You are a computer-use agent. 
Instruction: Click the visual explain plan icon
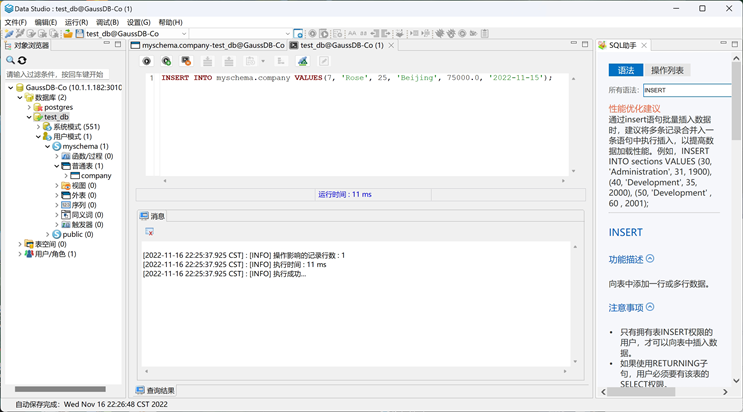(302, 61)
